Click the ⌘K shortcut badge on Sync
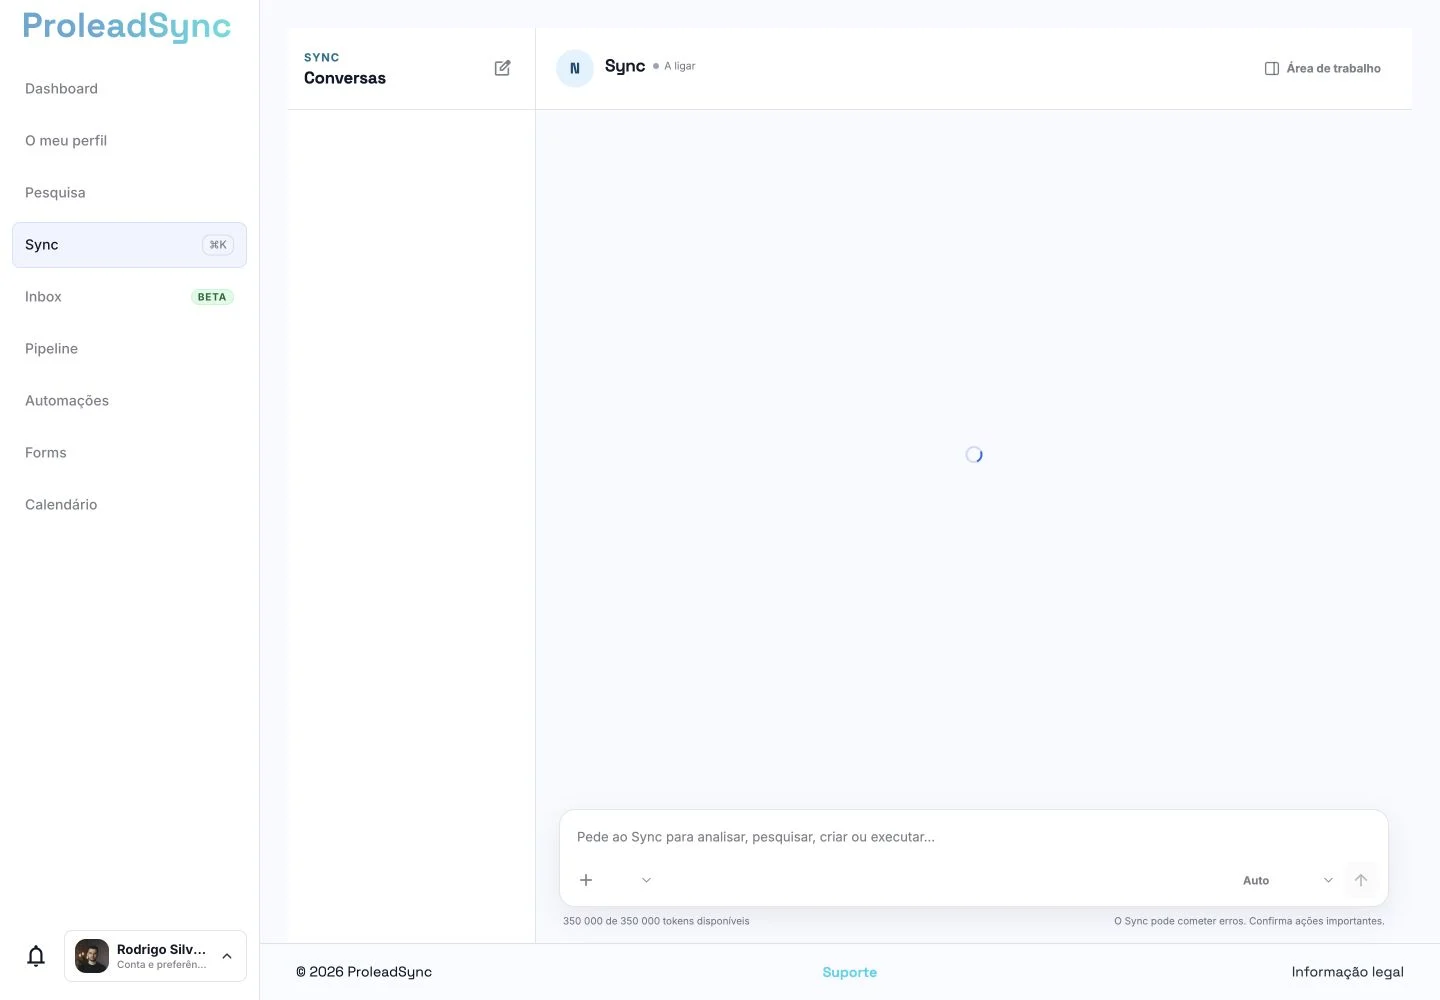 [218, 245]
